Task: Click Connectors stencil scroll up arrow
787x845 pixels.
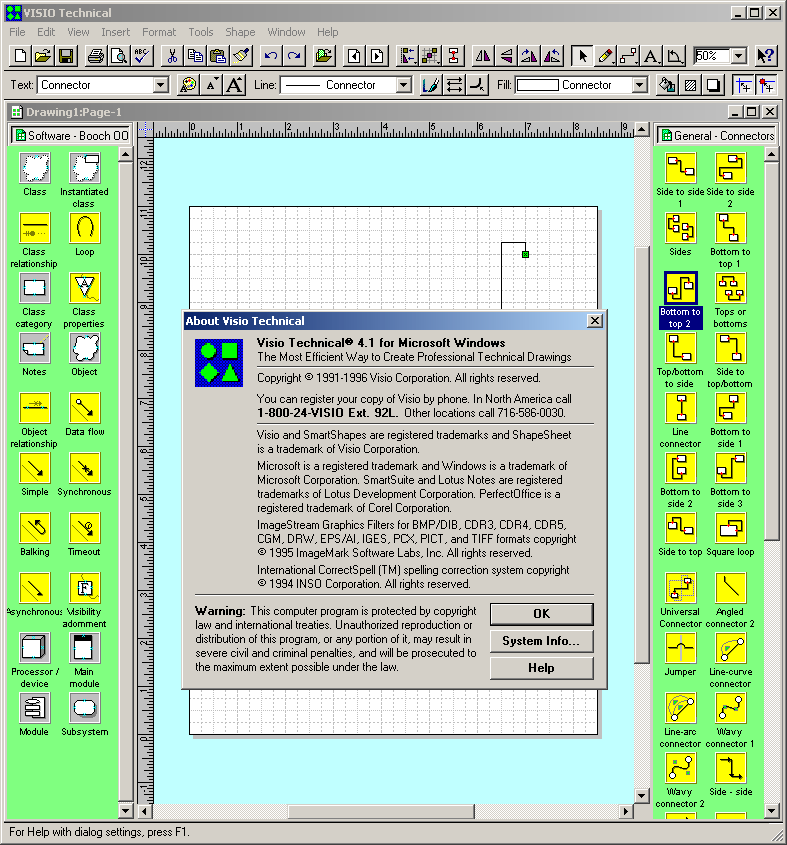Action: (x=771, y=155)
